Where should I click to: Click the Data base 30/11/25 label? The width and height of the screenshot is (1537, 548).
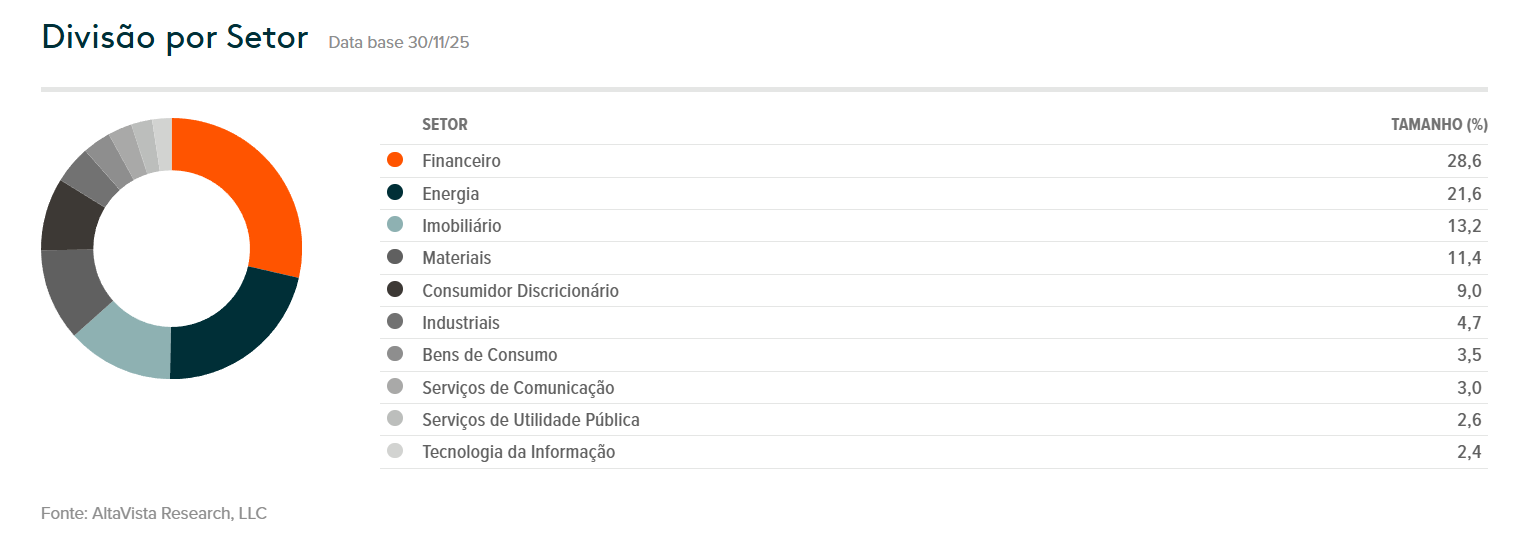[398, 43]
